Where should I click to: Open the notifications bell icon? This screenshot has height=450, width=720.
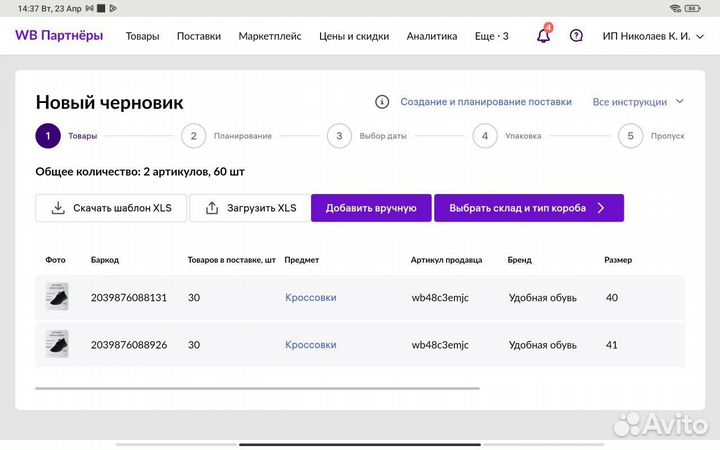click(x=543, y=36)
